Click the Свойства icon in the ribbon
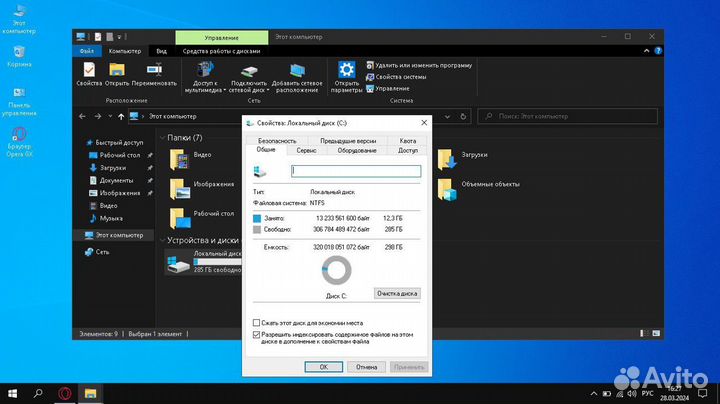Screen dimensions: 720x404 coord(89,70)
